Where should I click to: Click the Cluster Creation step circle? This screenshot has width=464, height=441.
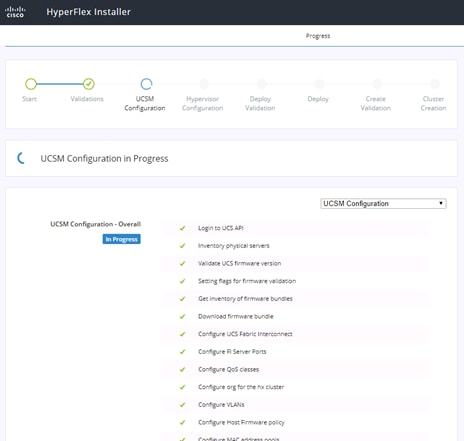coord(435,84)
